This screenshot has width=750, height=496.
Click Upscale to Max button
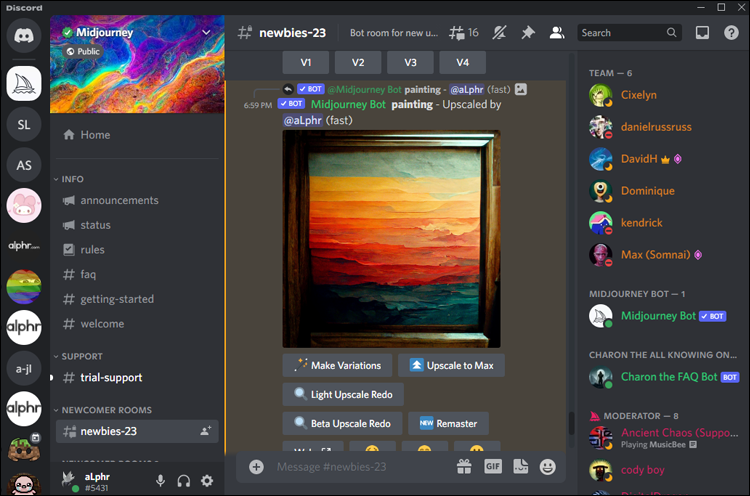click(x=451, y=365)
